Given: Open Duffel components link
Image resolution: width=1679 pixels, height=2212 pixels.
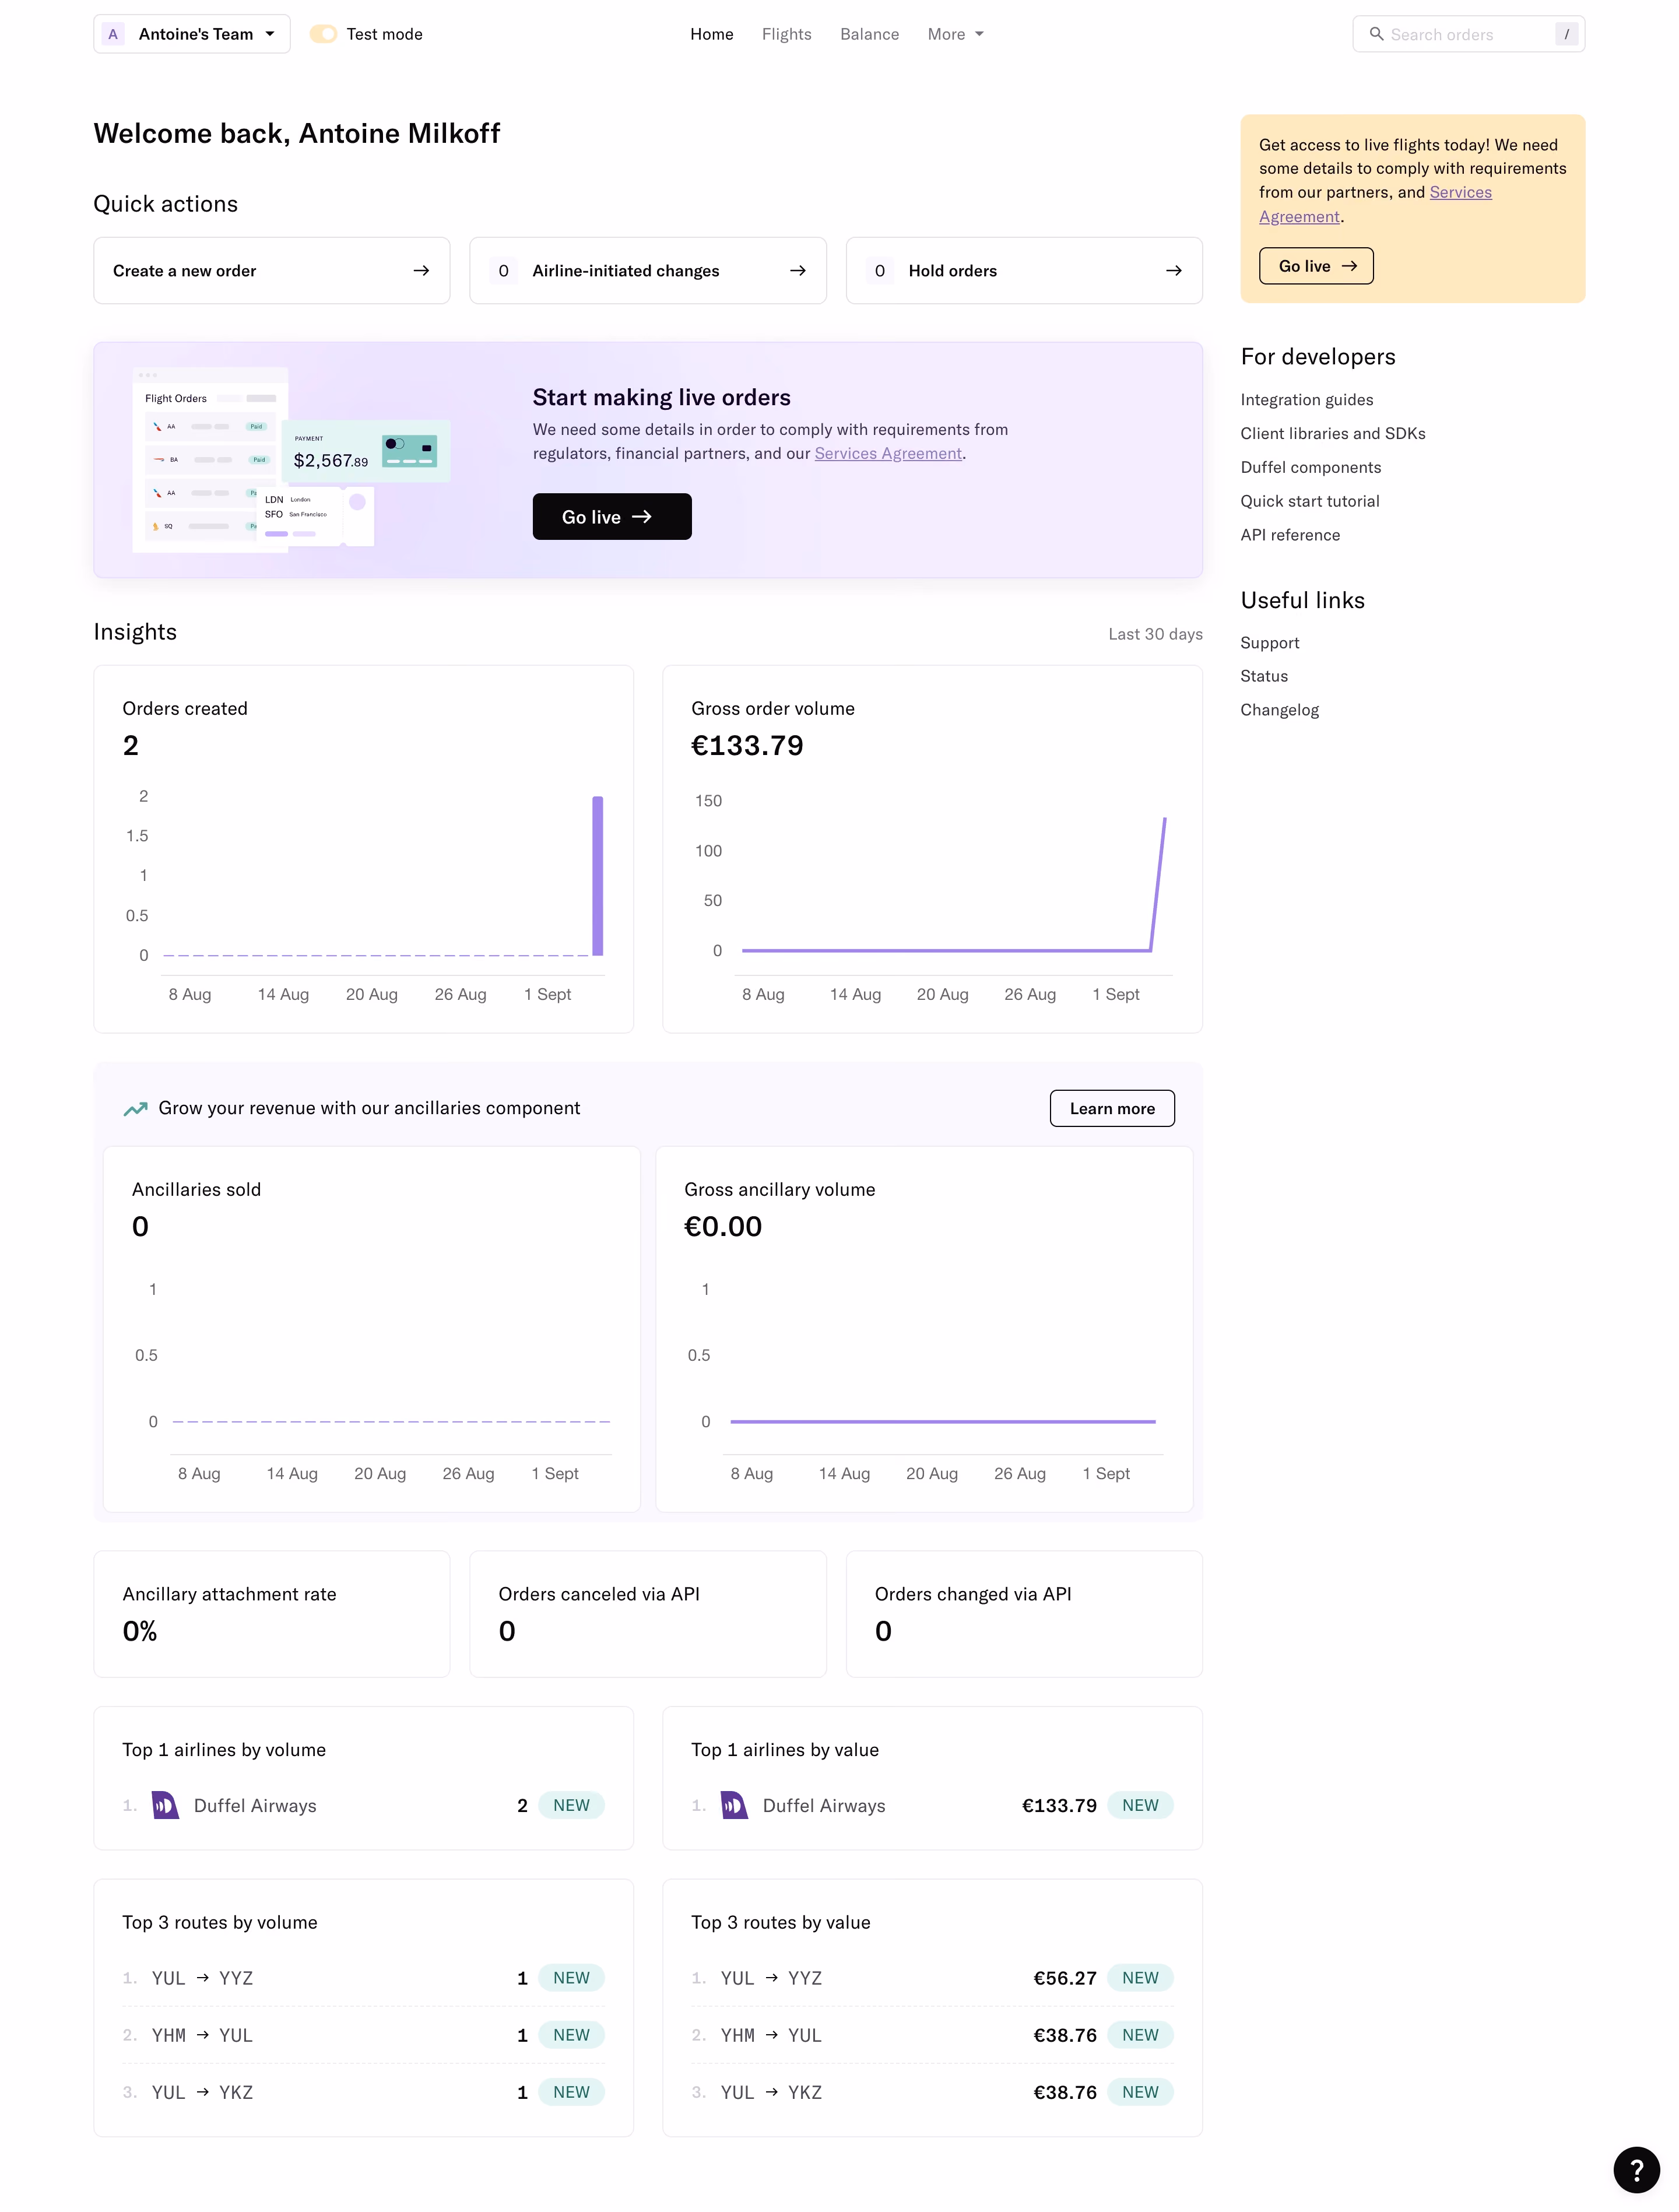Looking at the screenshot, I should (1310, 468).
